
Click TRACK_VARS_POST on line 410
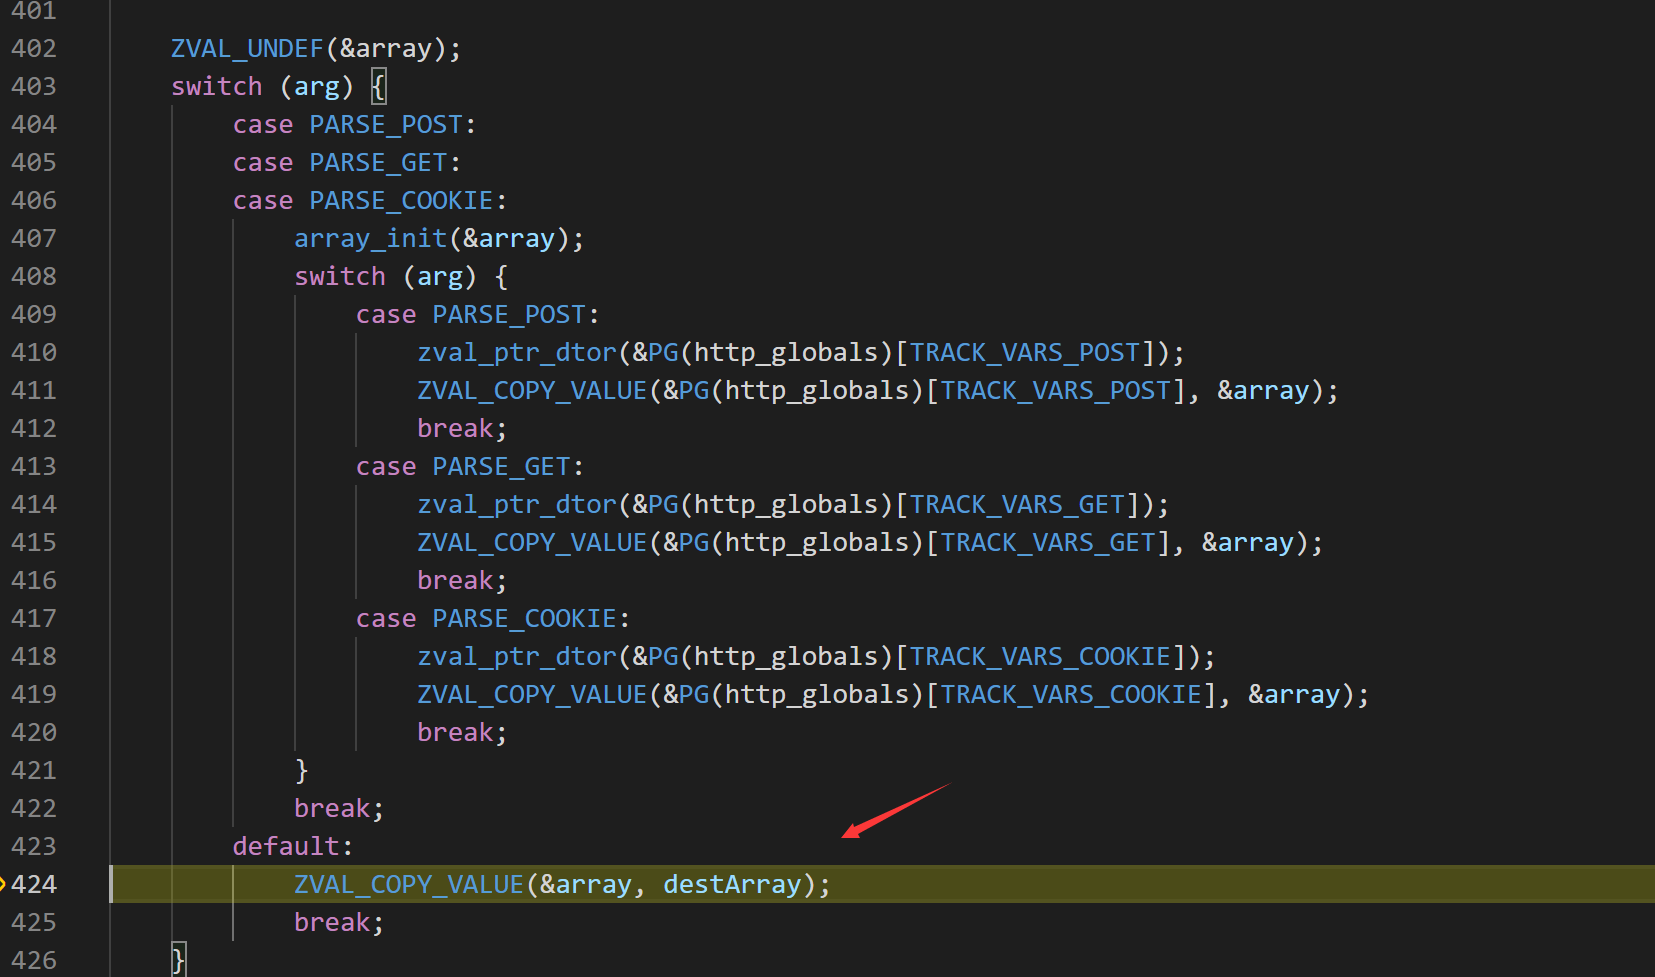point(1025,352)
